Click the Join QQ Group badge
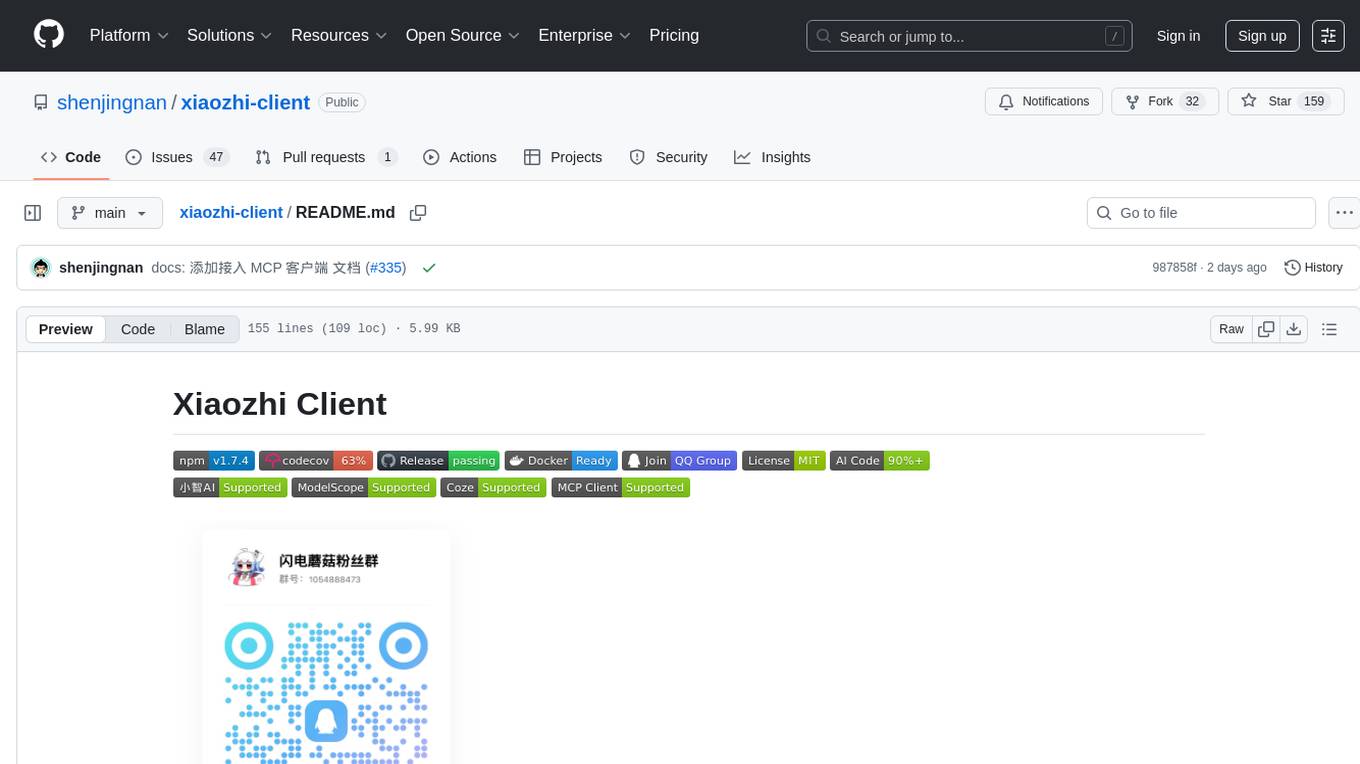This screenshot has height=764, width=1360. click(x=679, y=461)
